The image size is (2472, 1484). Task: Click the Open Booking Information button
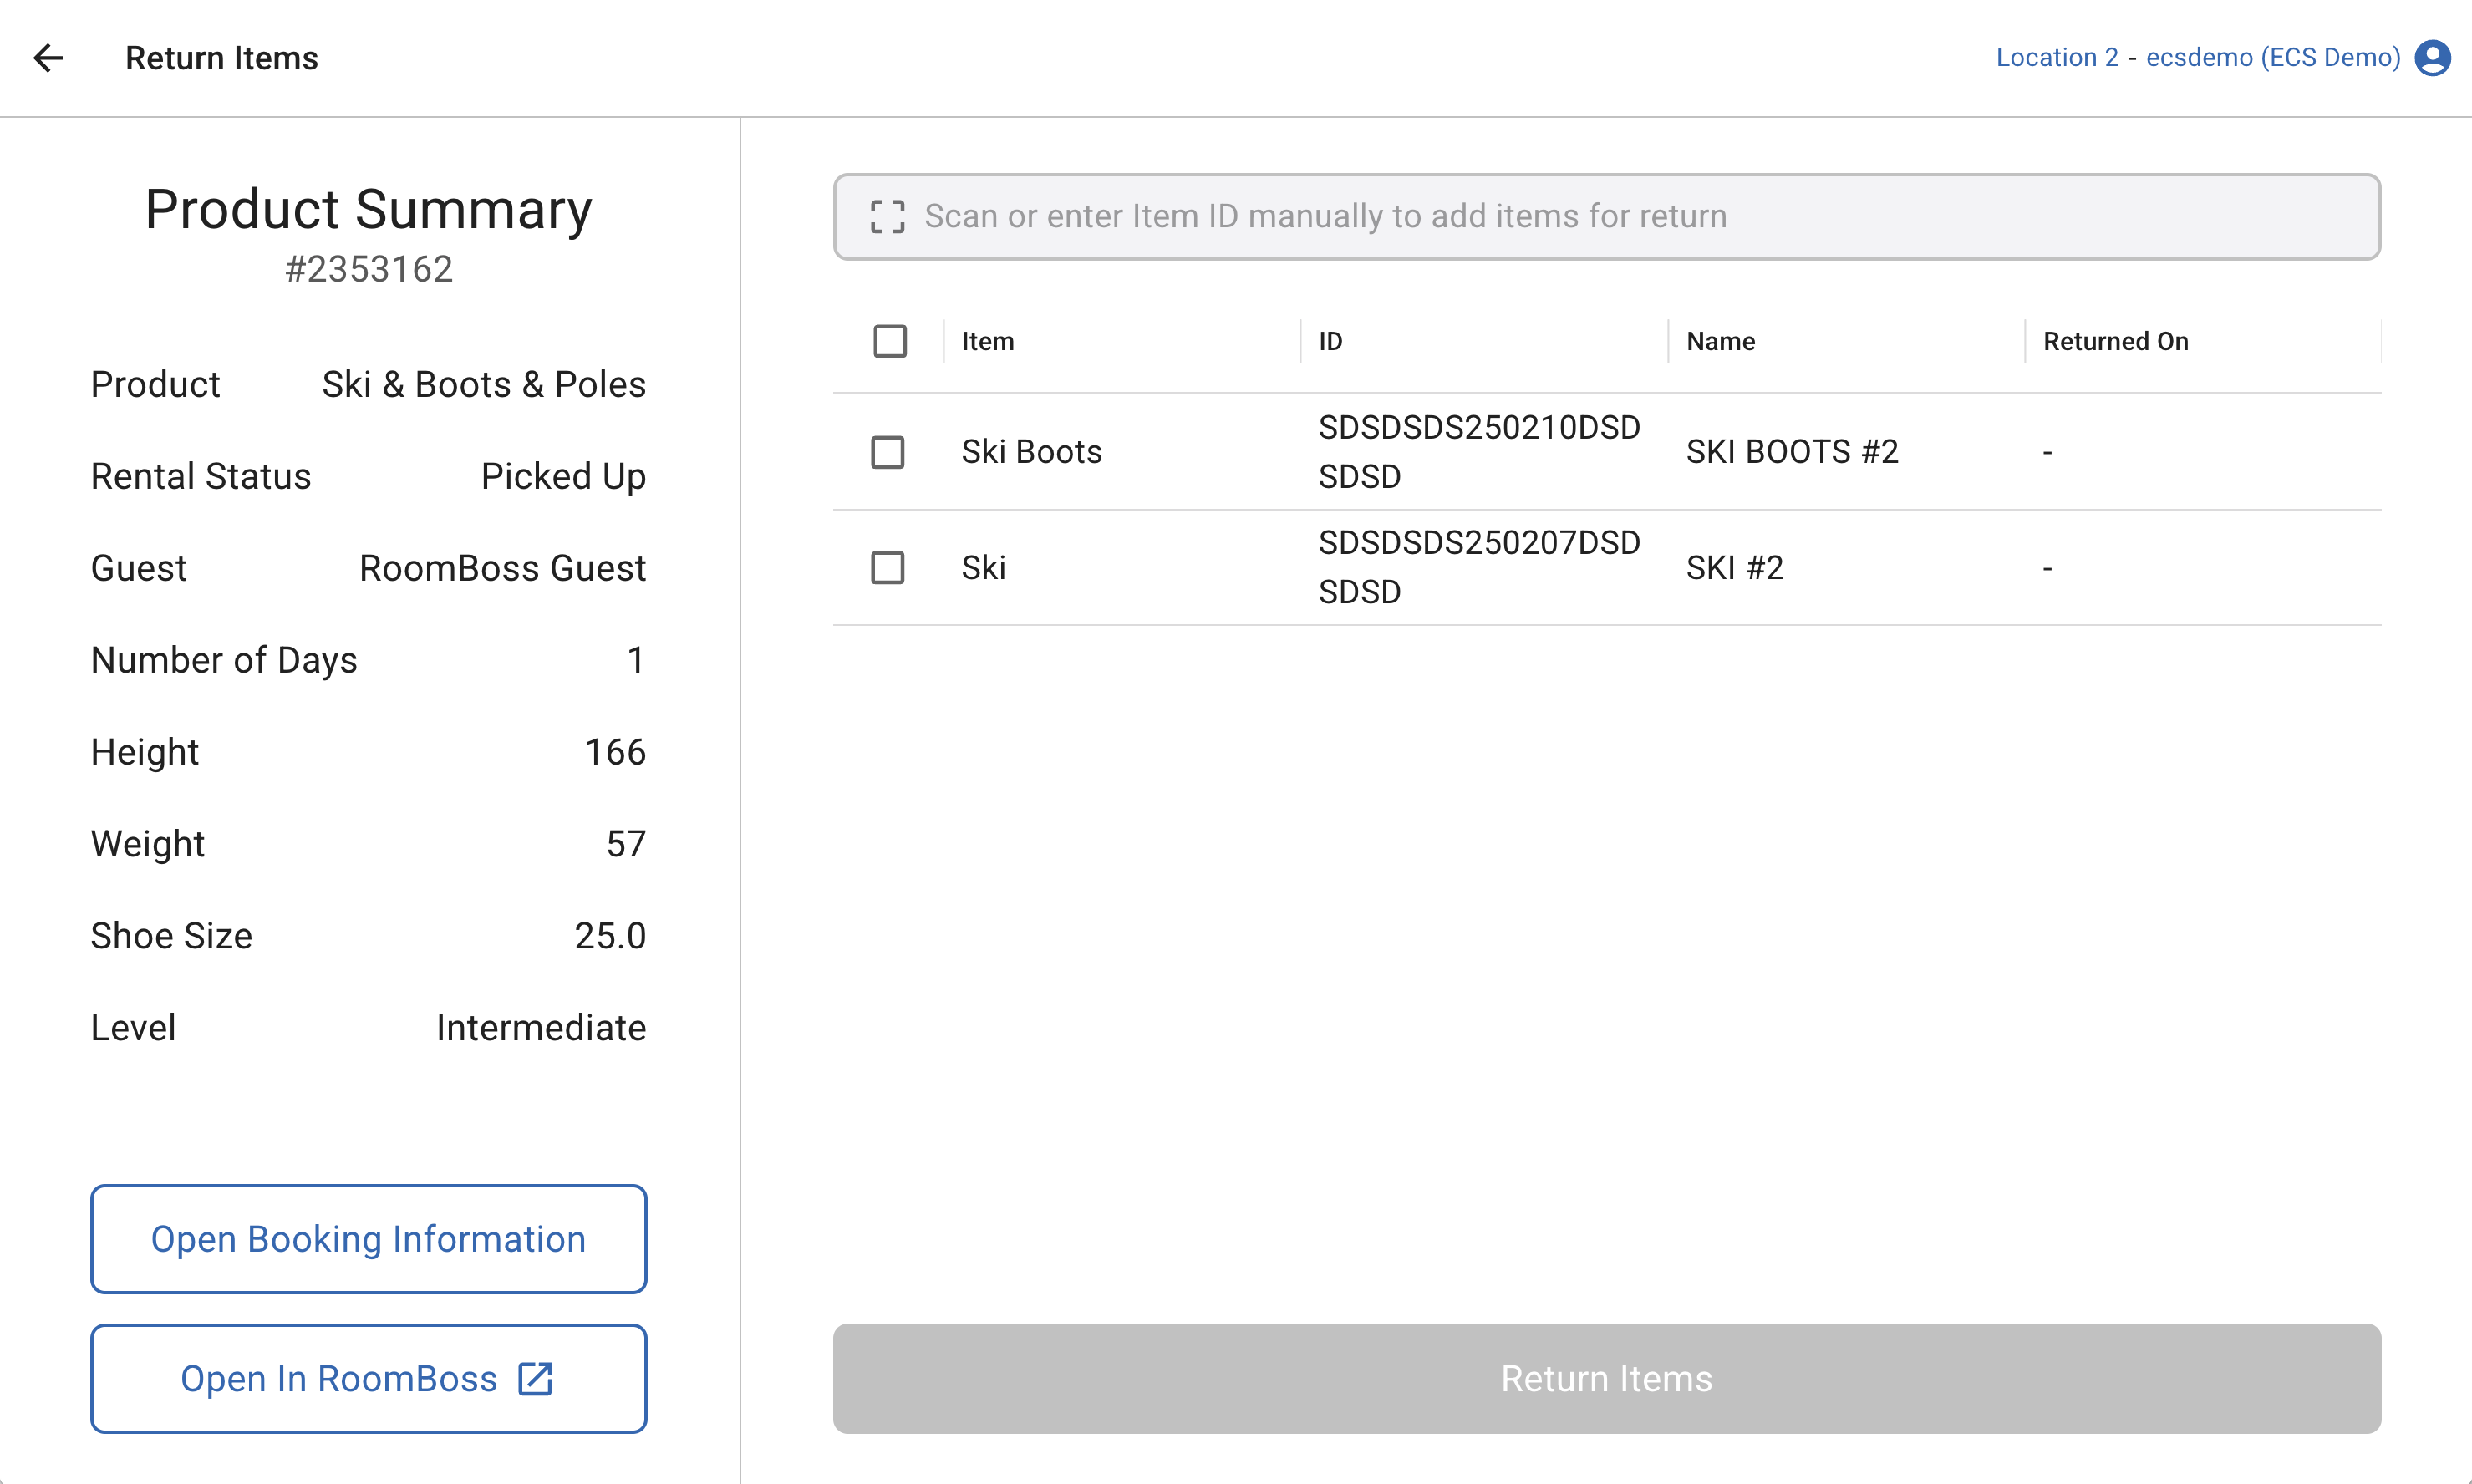(x=368, y=1239)
